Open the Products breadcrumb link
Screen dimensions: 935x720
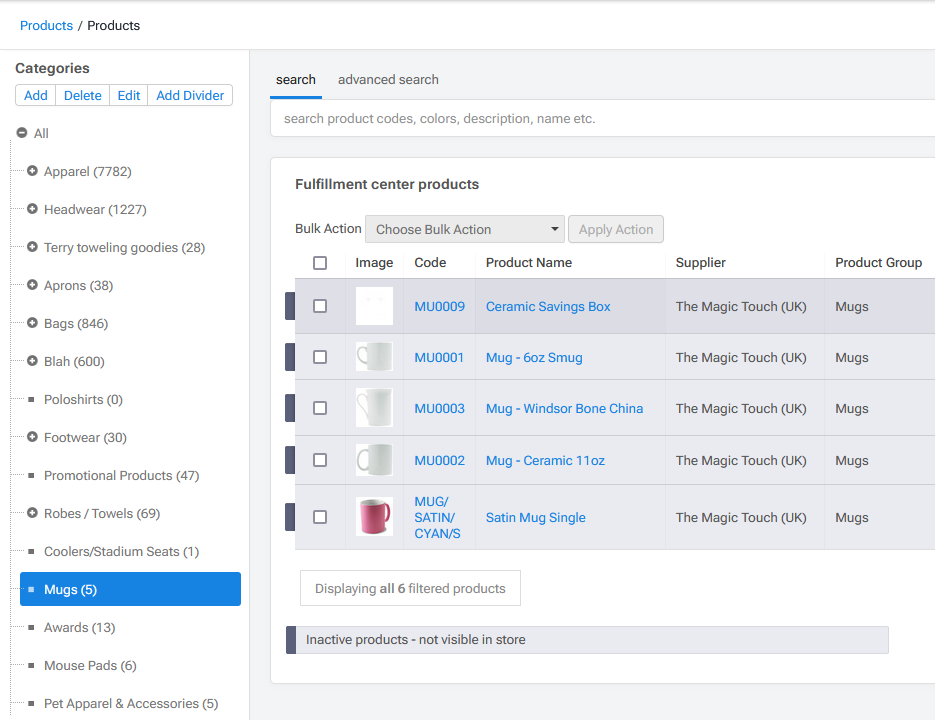47,26
